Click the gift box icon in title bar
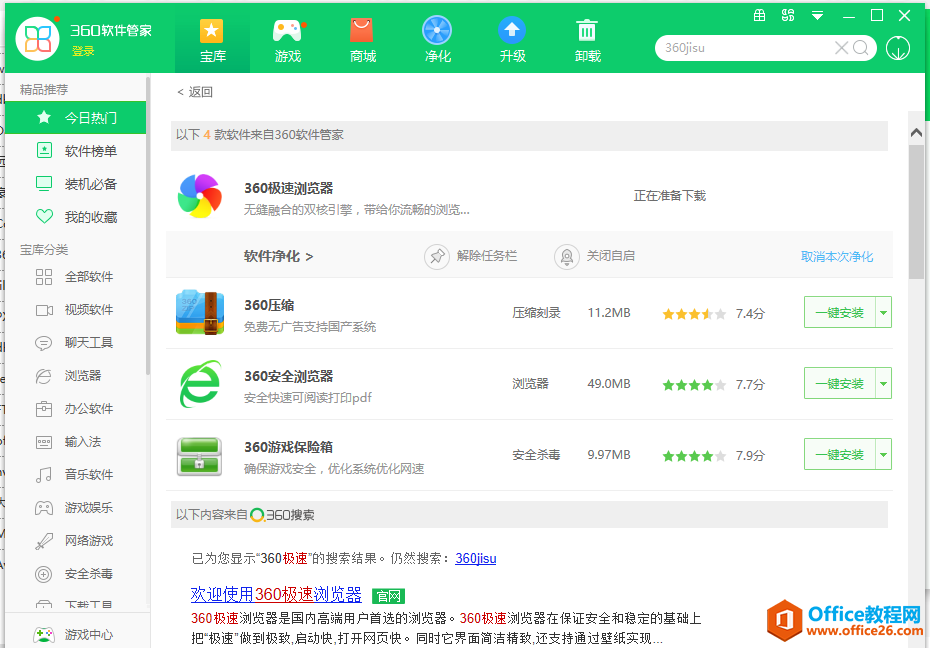Viewport: 930px width, 648px height. pyautogui.click(x=759, y=15)
